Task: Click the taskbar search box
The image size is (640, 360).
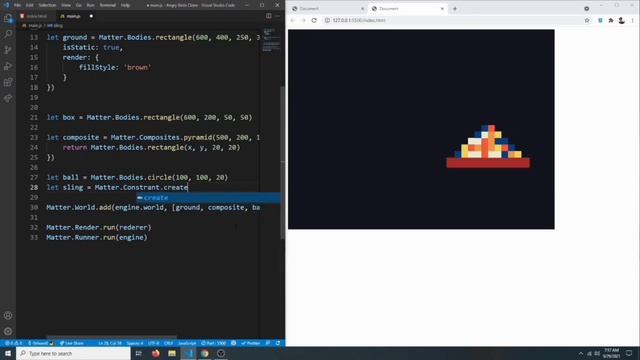Action: coord(74,353)
